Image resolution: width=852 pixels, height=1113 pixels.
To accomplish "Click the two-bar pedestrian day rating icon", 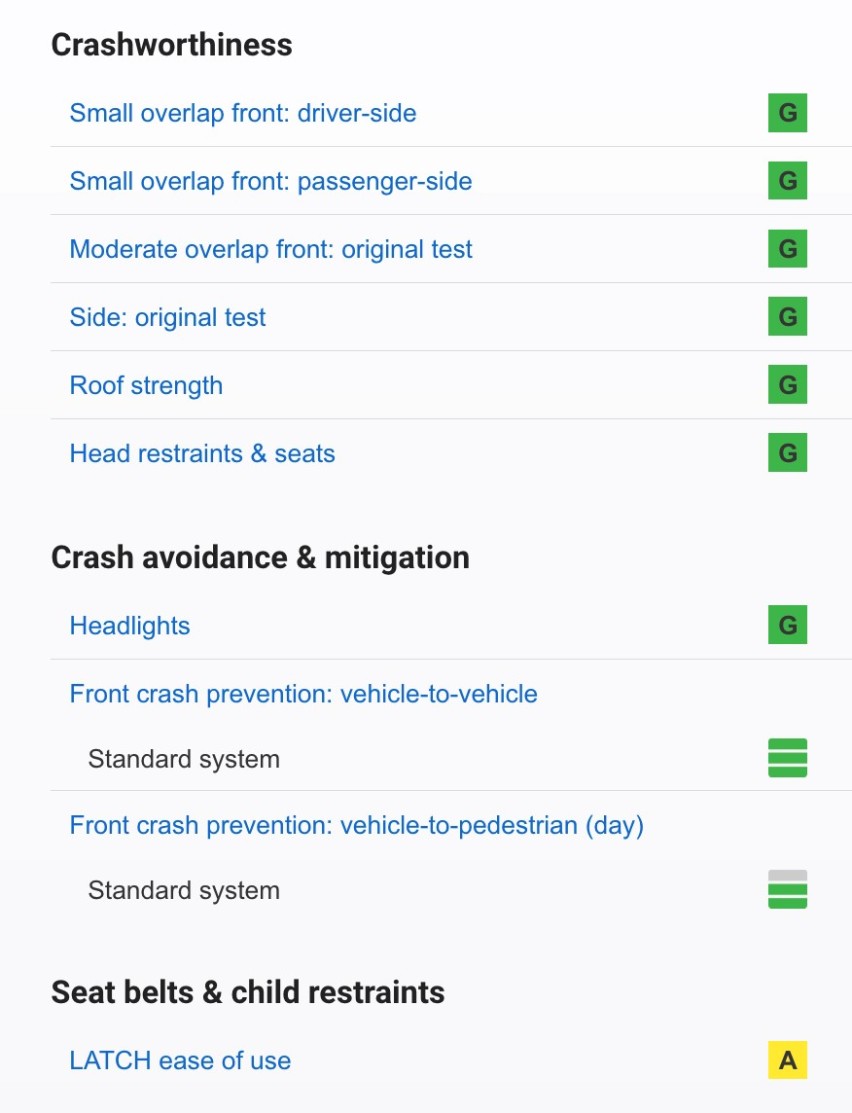I will click(x=787, y=889).
